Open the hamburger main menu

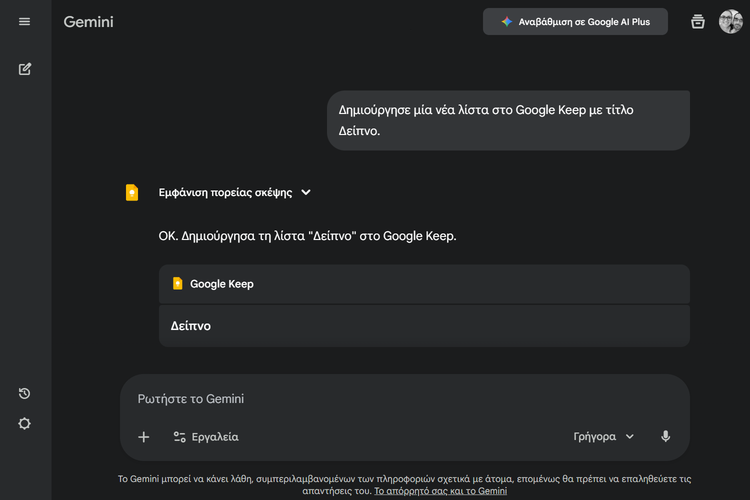click(25, 22)
